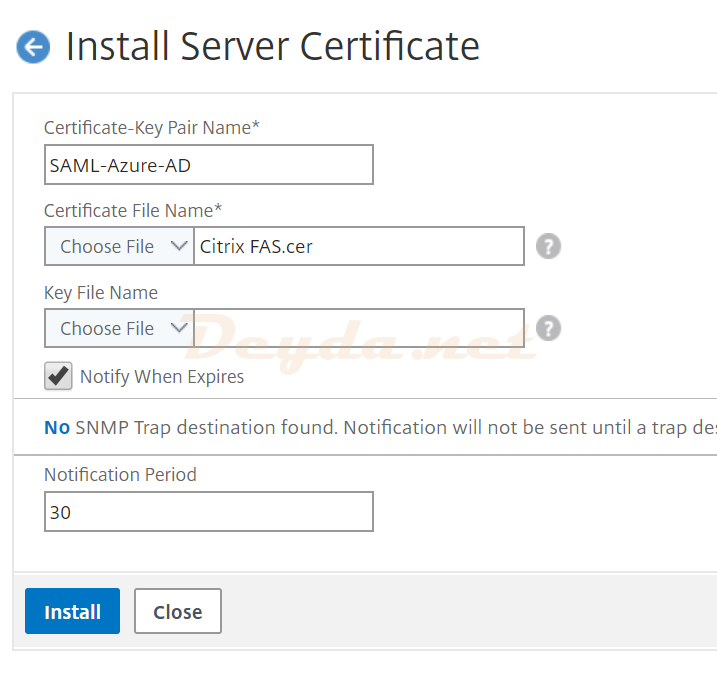
Task: Click the "Notification Period" label
Action: [x=120, y=475]
